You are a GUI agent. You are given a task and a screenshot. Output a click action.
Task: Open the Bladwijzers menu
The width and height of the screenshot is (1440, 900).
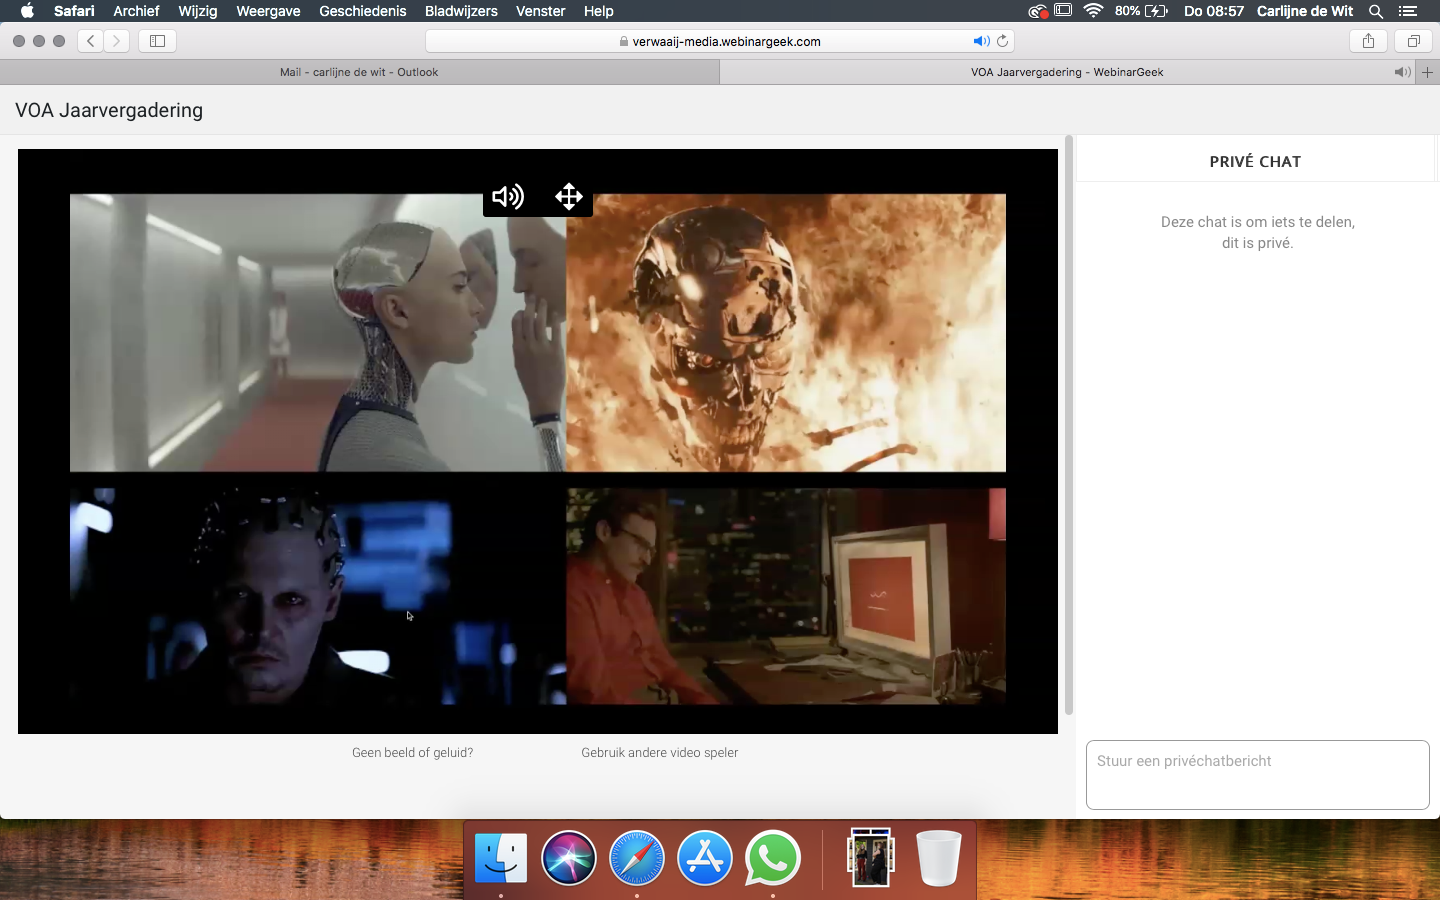(461, 11)
